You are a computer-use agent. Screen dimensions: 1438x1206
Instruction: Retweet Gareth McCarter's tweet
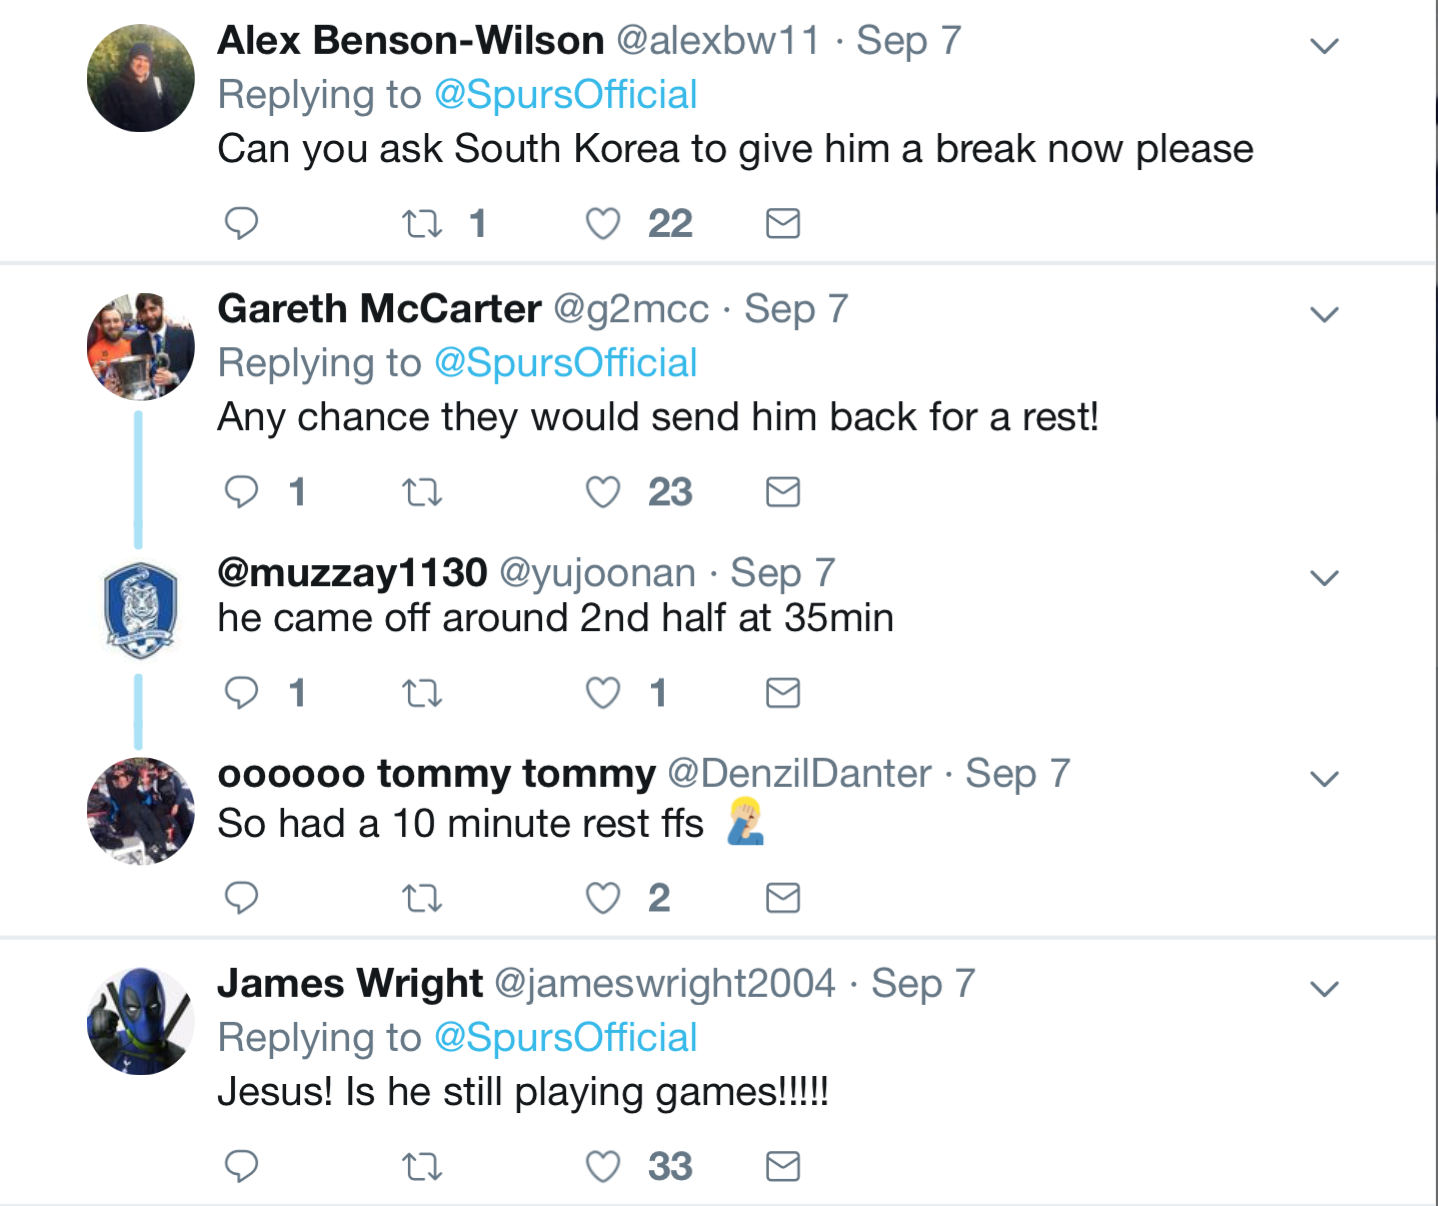tap(422, 492)
